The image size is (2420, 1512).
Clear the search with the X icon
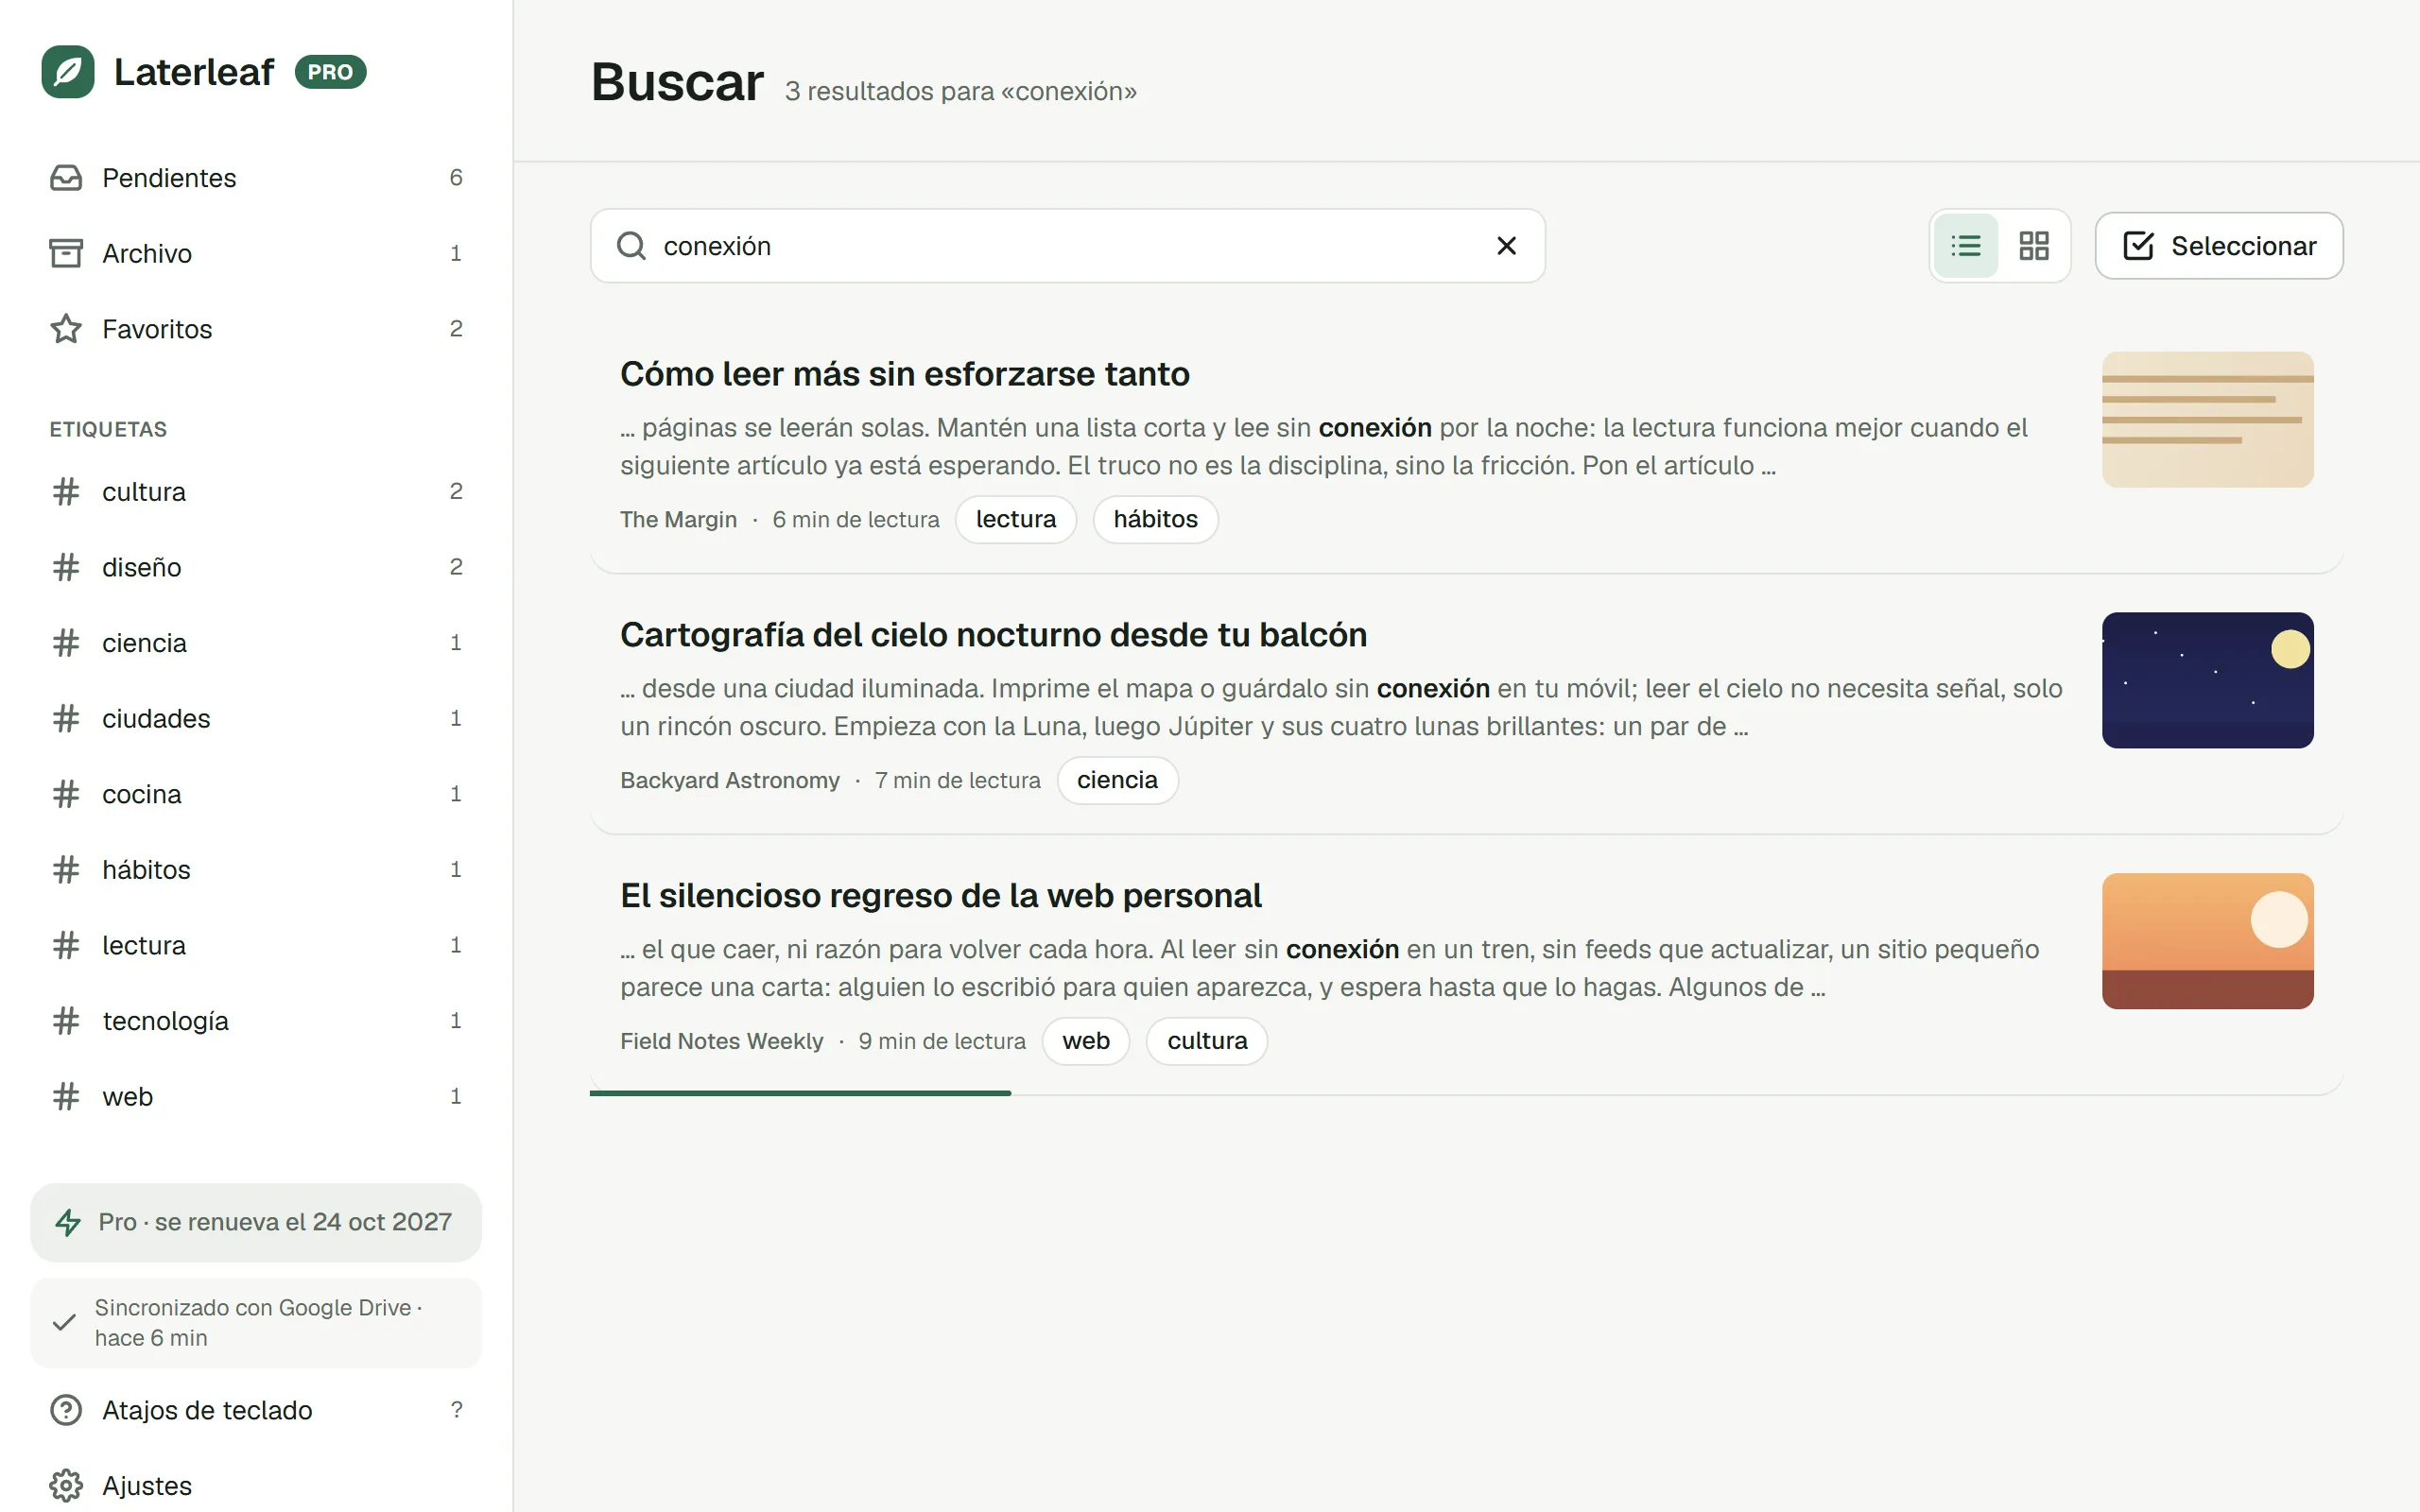pyautogui.click(x=1506, y=246)
